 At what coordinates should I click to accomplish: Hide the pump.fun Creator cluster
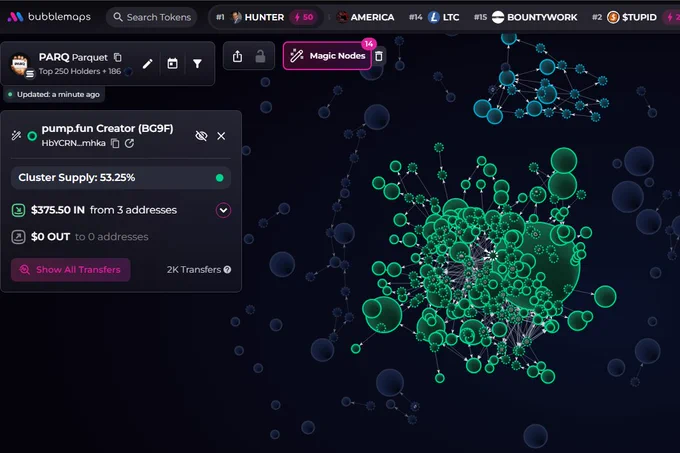coord(201,136)
